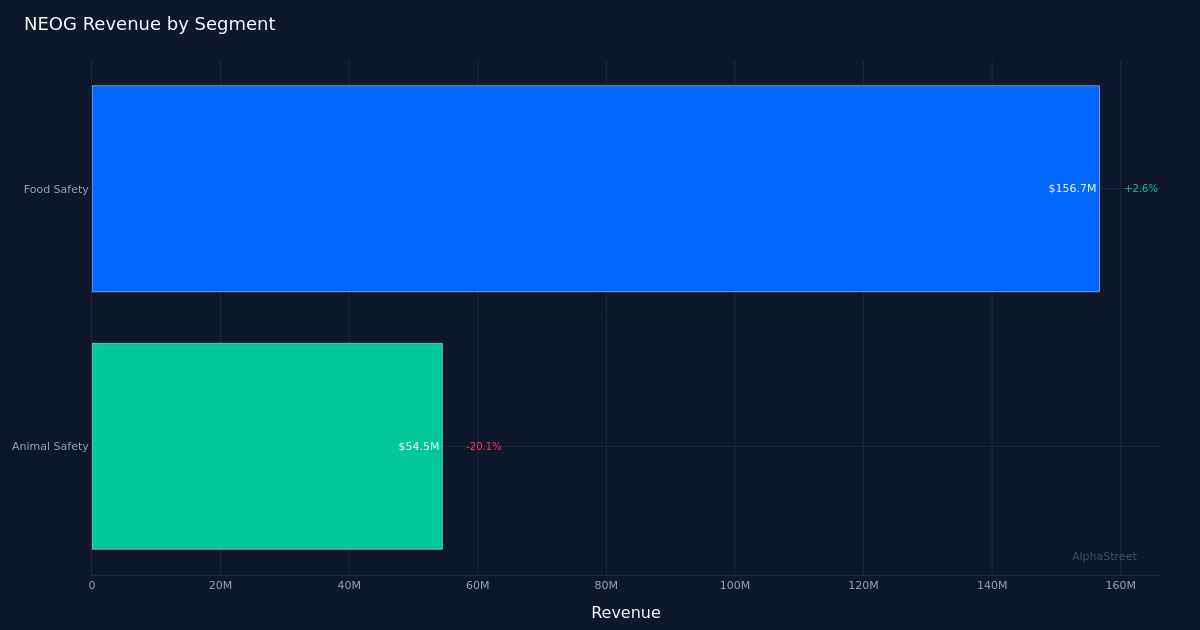Click the 100M axis tick label
The width and height of the screenshot is (1200, 630).
pos(735,585)
